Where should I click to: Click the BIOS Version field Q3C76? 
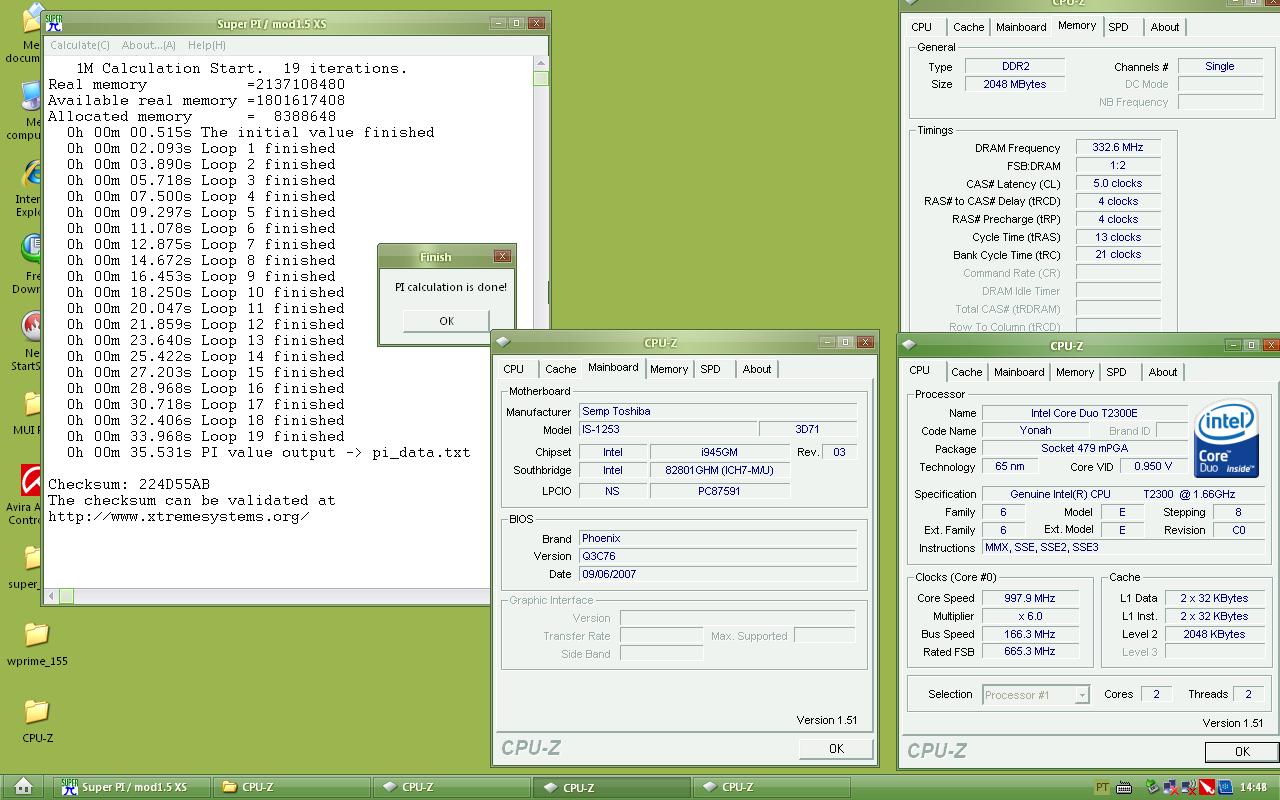pyautogui.click(x=718, y=556)
